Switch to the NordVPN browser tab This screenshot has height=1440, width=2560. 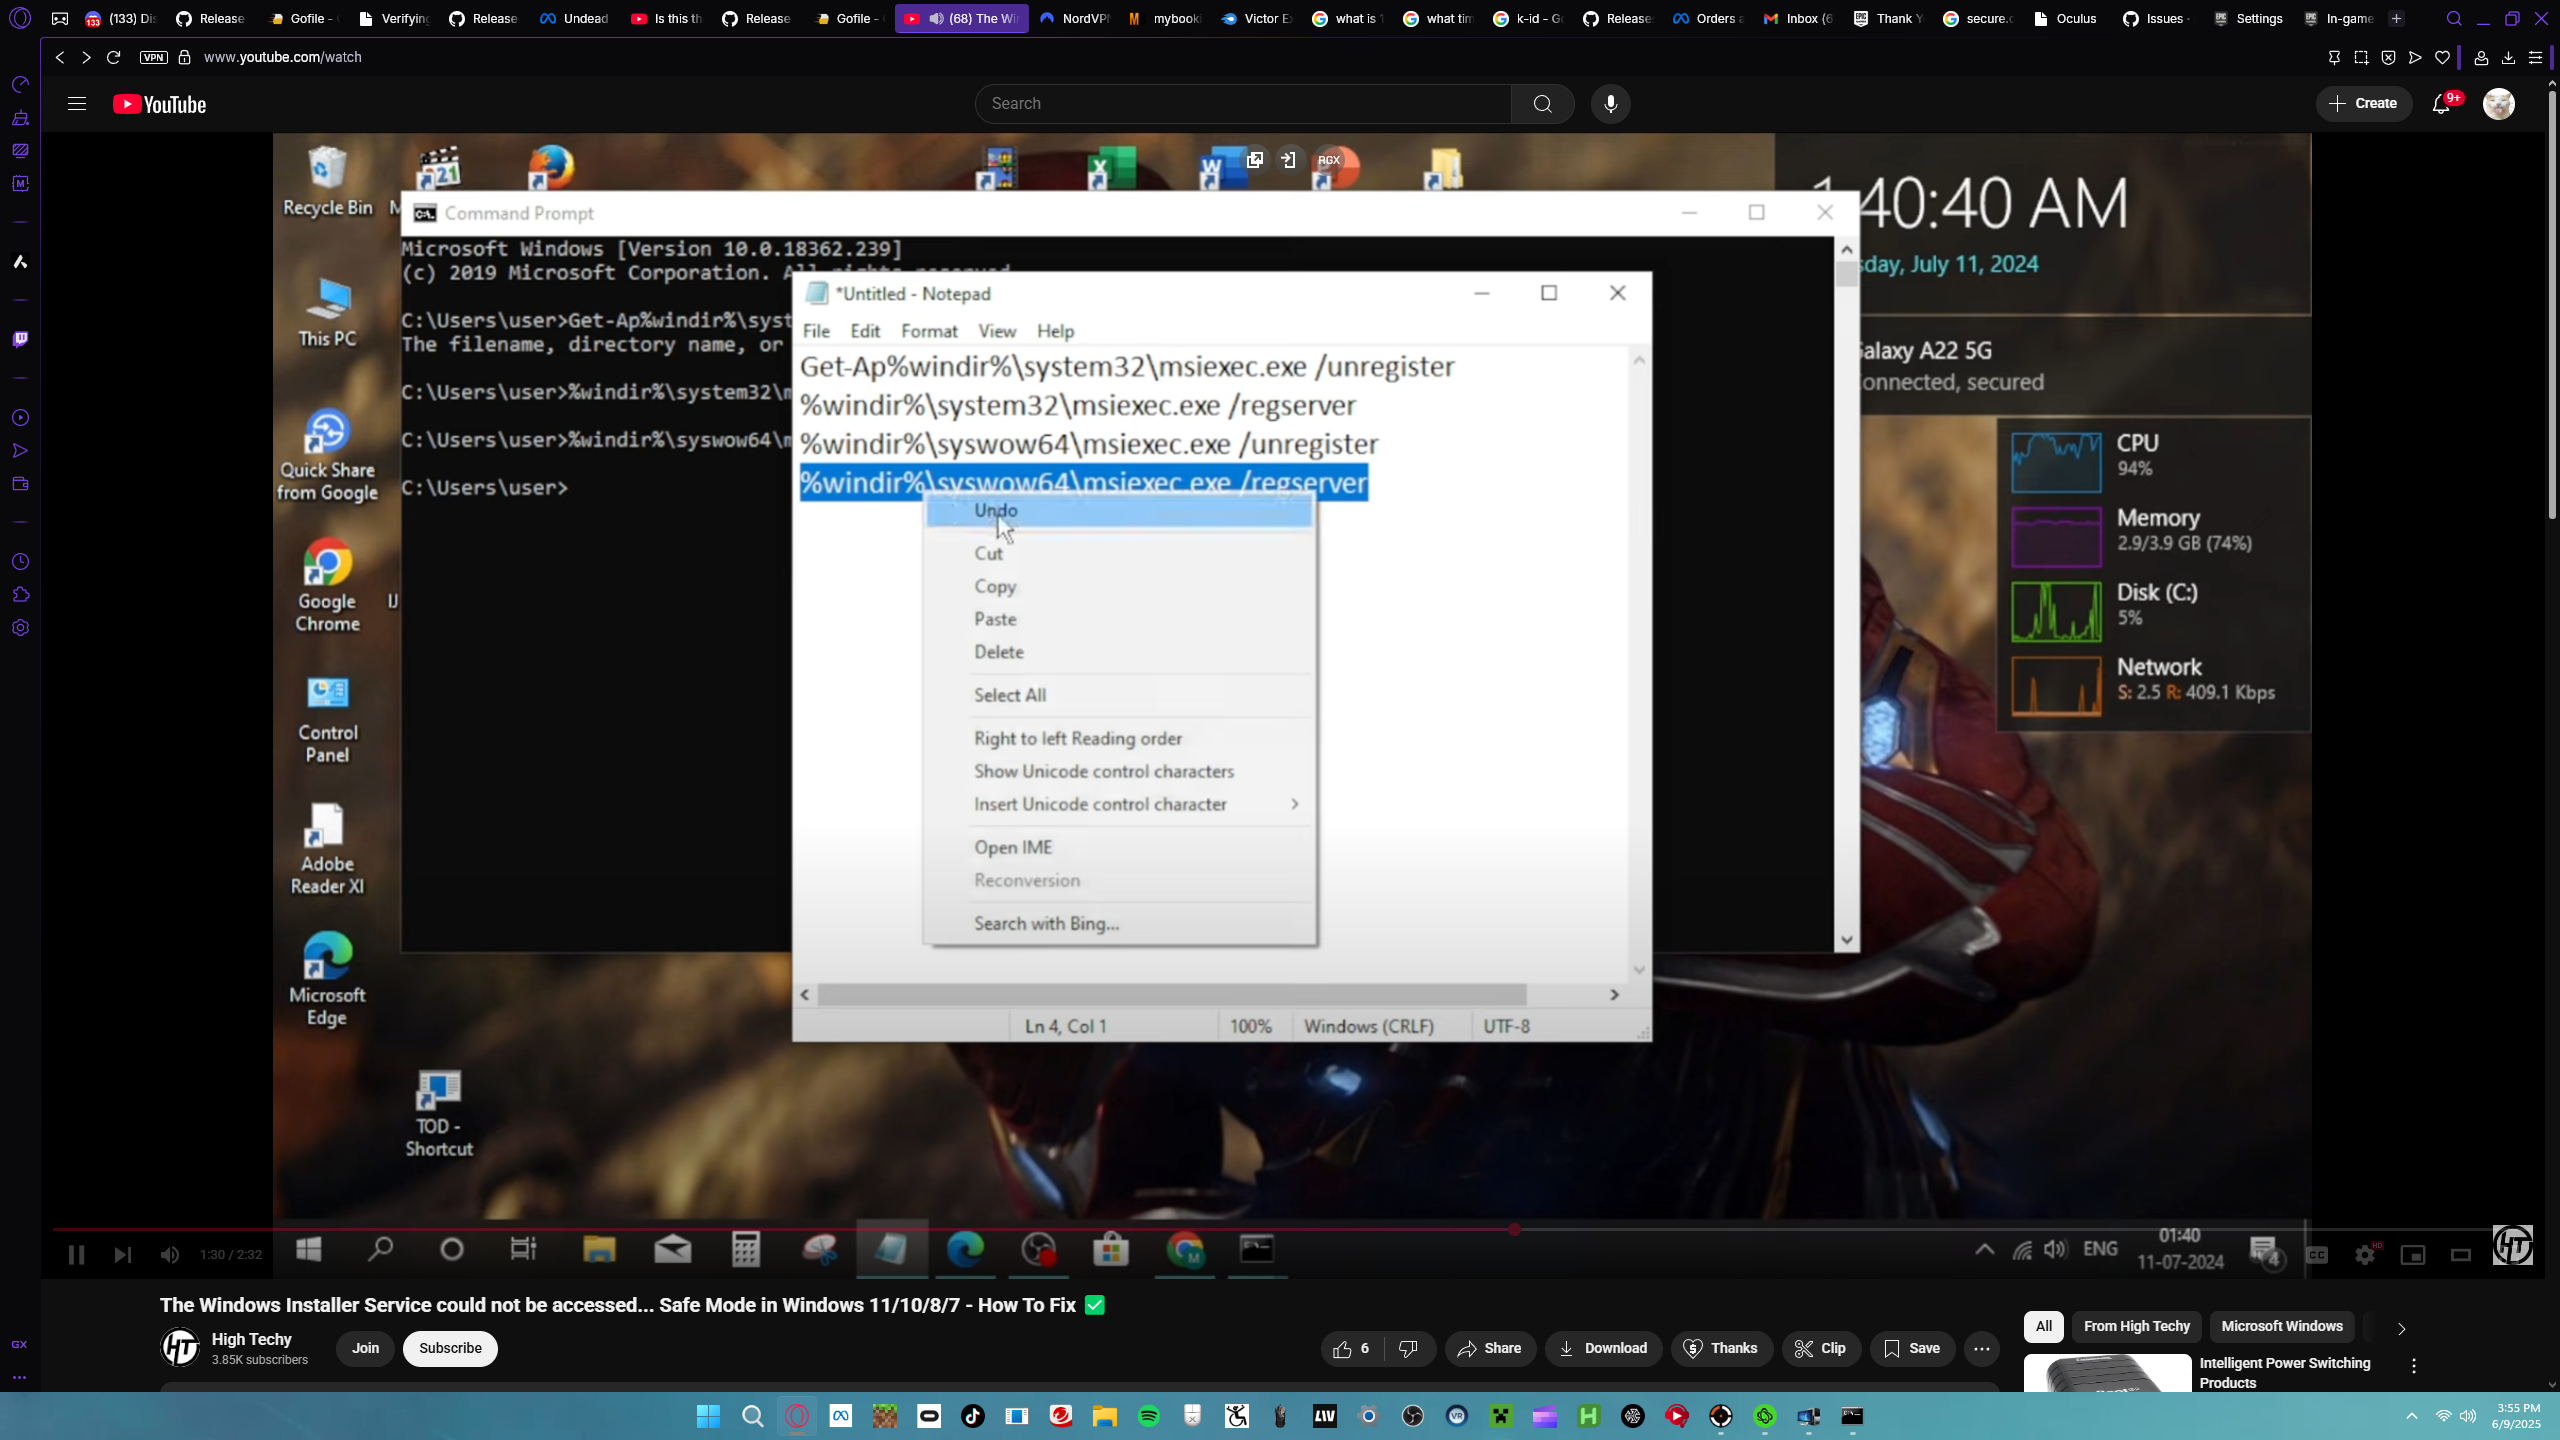[1074, 18]
